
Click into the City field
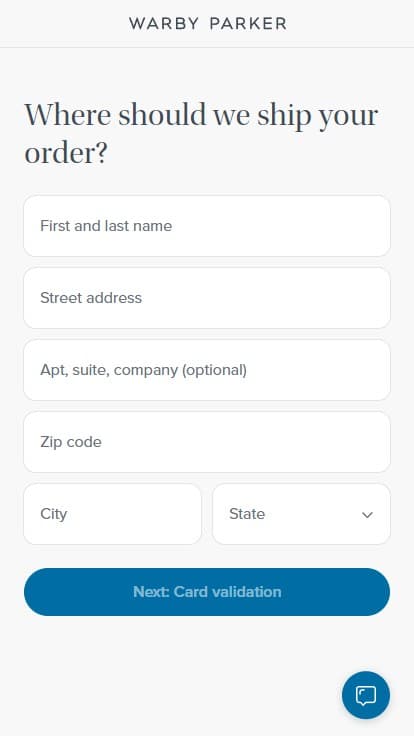coord(112,514)
